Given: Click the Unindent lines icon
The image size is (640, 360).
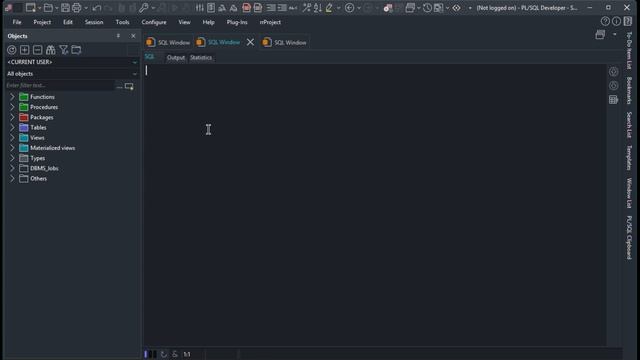Looking at the screenshot, I should (x=282, y=8).
